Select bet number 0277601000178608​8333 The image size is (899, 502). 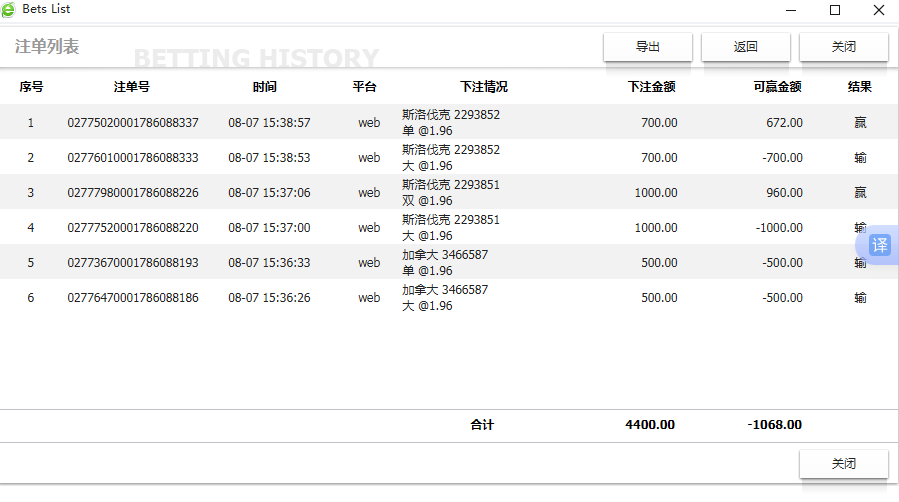133,158
